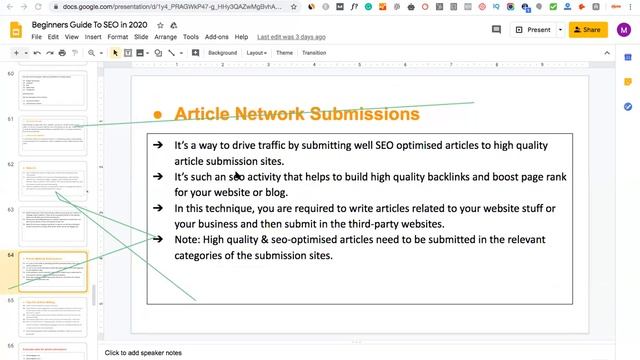This screenshot has width=640, height=360.
Task: Click the new slide plus button
Action: tap(16, 53)
